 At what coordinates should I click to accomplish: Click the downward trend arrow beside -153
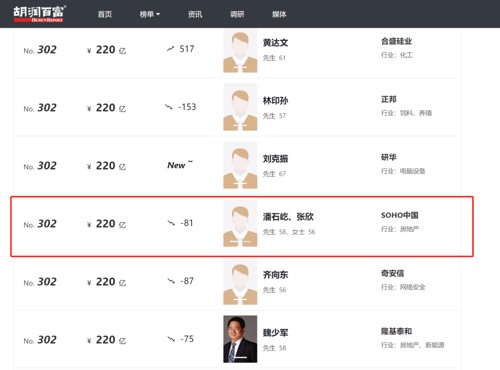tap(169, 107)
